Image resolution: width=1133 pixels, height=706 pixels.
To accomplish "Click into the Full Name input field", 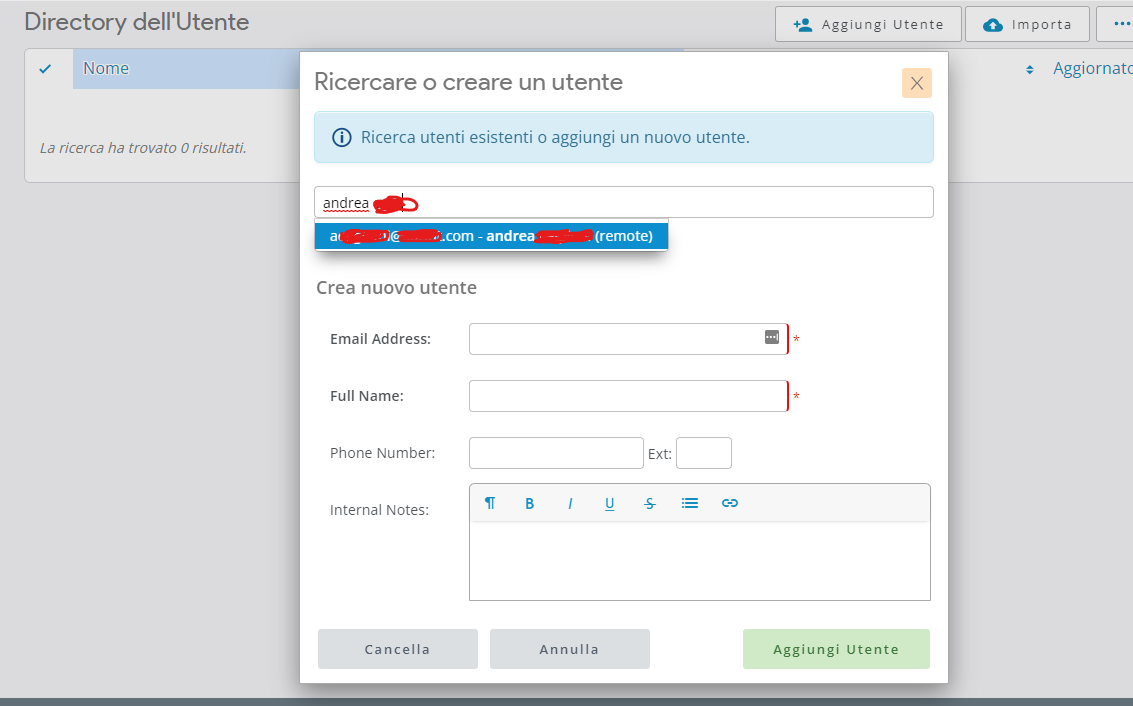I will (627, 396).
